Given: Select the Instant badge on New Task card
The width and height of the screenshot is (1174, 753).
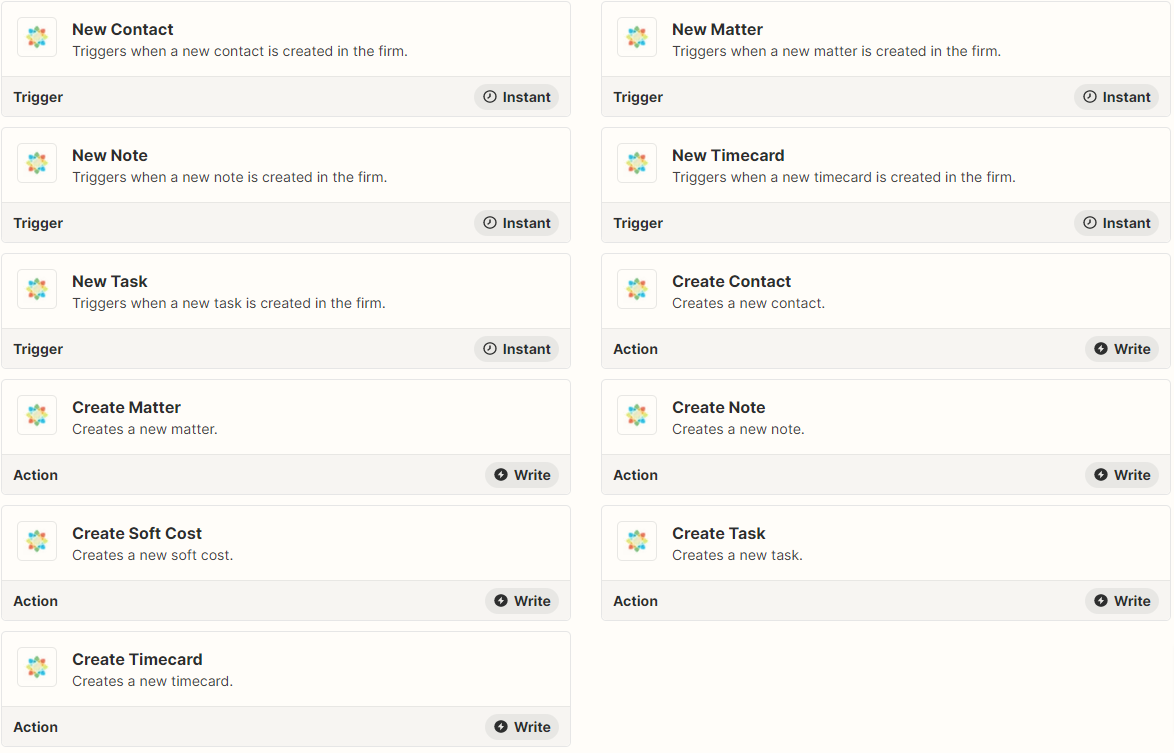Looking at the screenshot, I should click(x=517, y=349).
